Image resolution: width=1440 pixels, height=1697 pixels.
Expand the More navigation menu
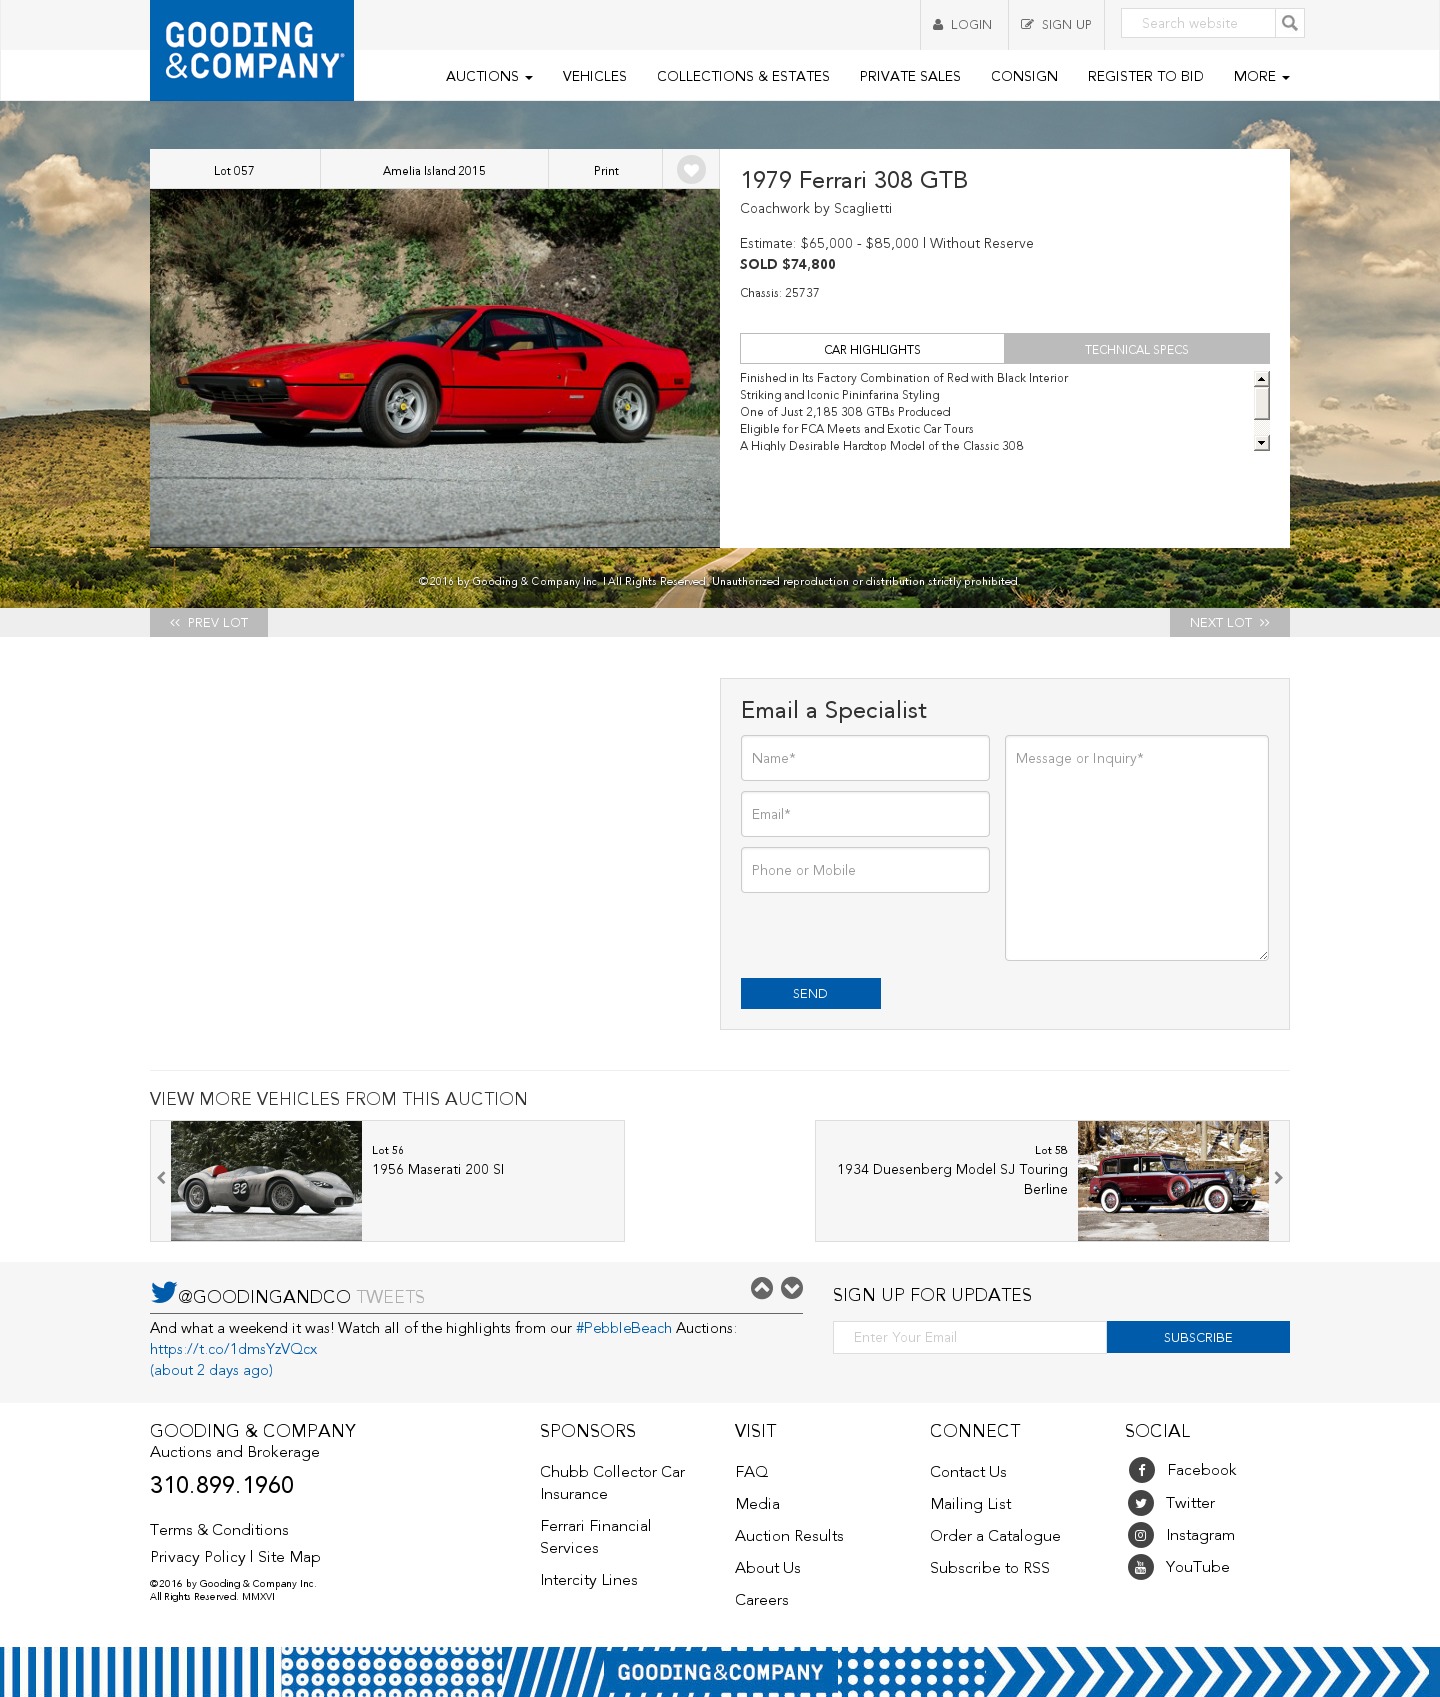pos(1261,76)
